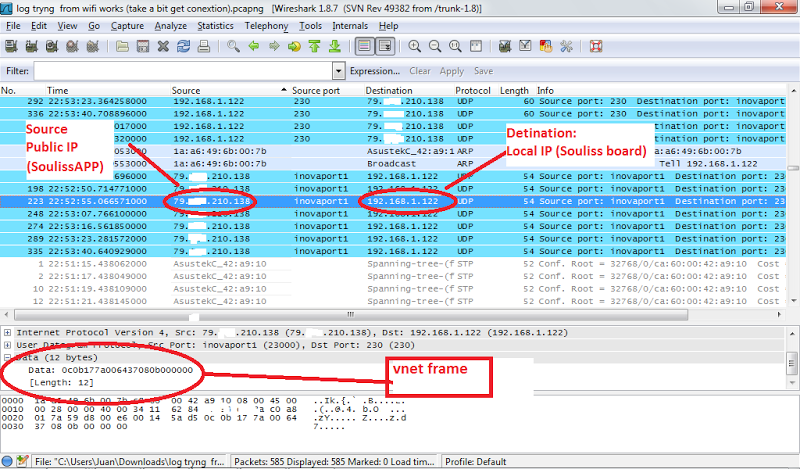Image resolution: width=800 pixels, height=469 pixels.
Task: Click the Expression... filter button
Action: [x=374, y=71]
